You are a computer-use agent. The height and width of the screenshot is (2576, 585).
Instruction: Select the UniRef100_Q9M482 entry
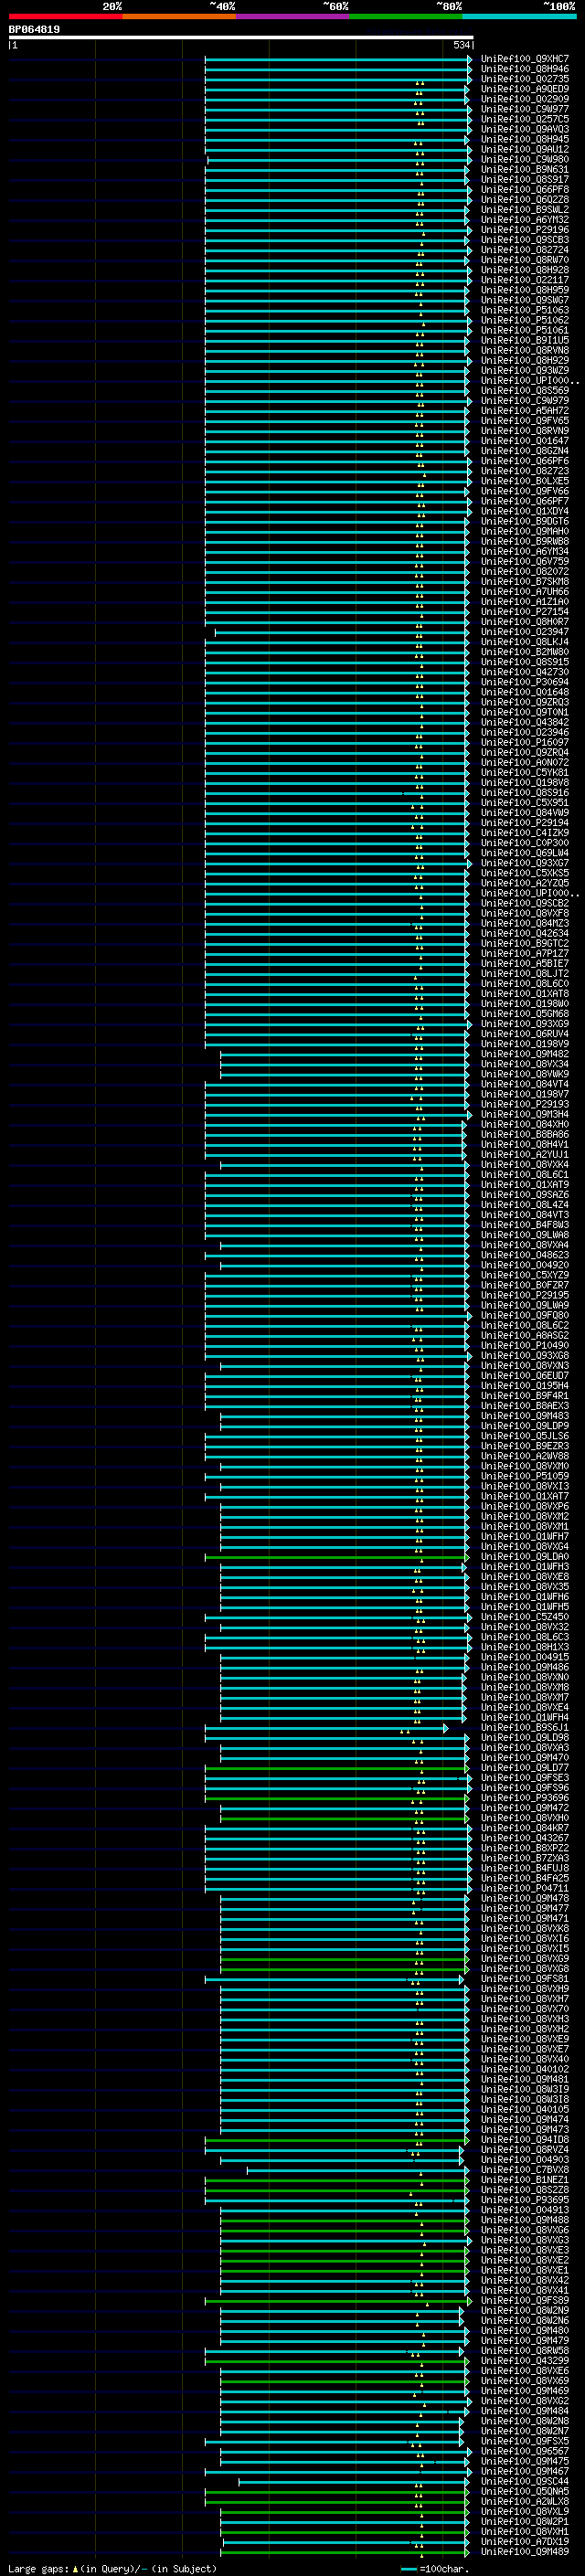[x=525, y=1054]
